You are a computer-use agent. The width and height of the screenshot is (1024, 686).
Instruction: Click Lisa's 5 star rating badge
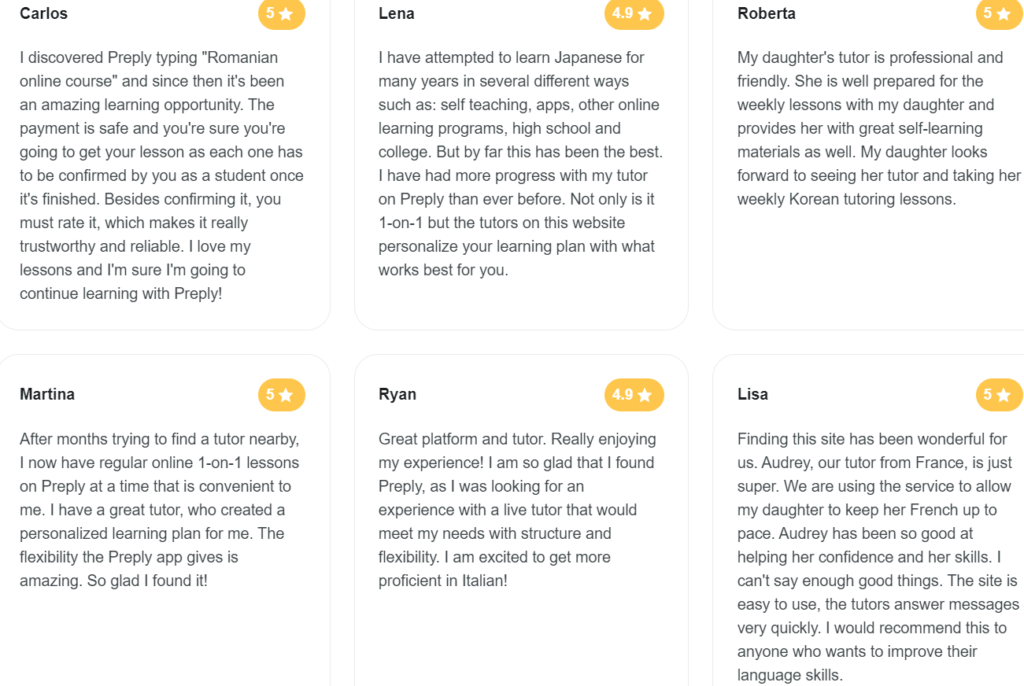pyautogui.click(x=999, y=395)
